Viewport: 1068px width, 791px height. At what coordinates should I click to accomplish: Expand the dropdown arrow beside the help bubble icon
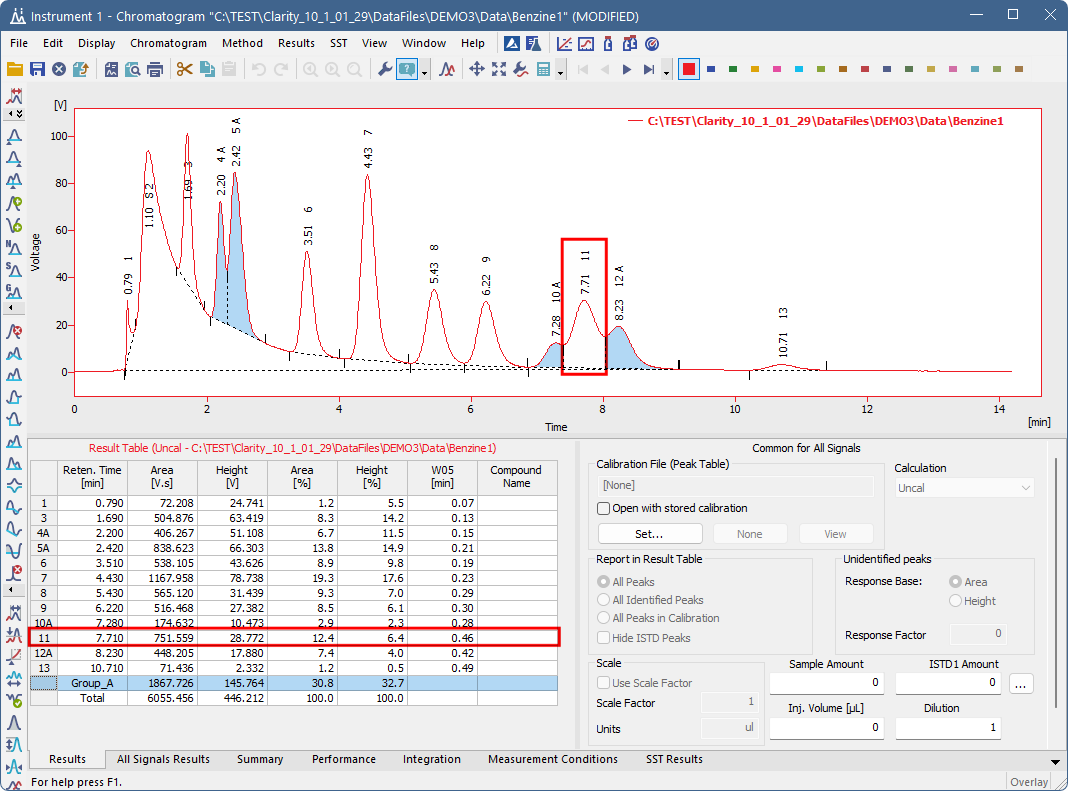click(425, 70)
